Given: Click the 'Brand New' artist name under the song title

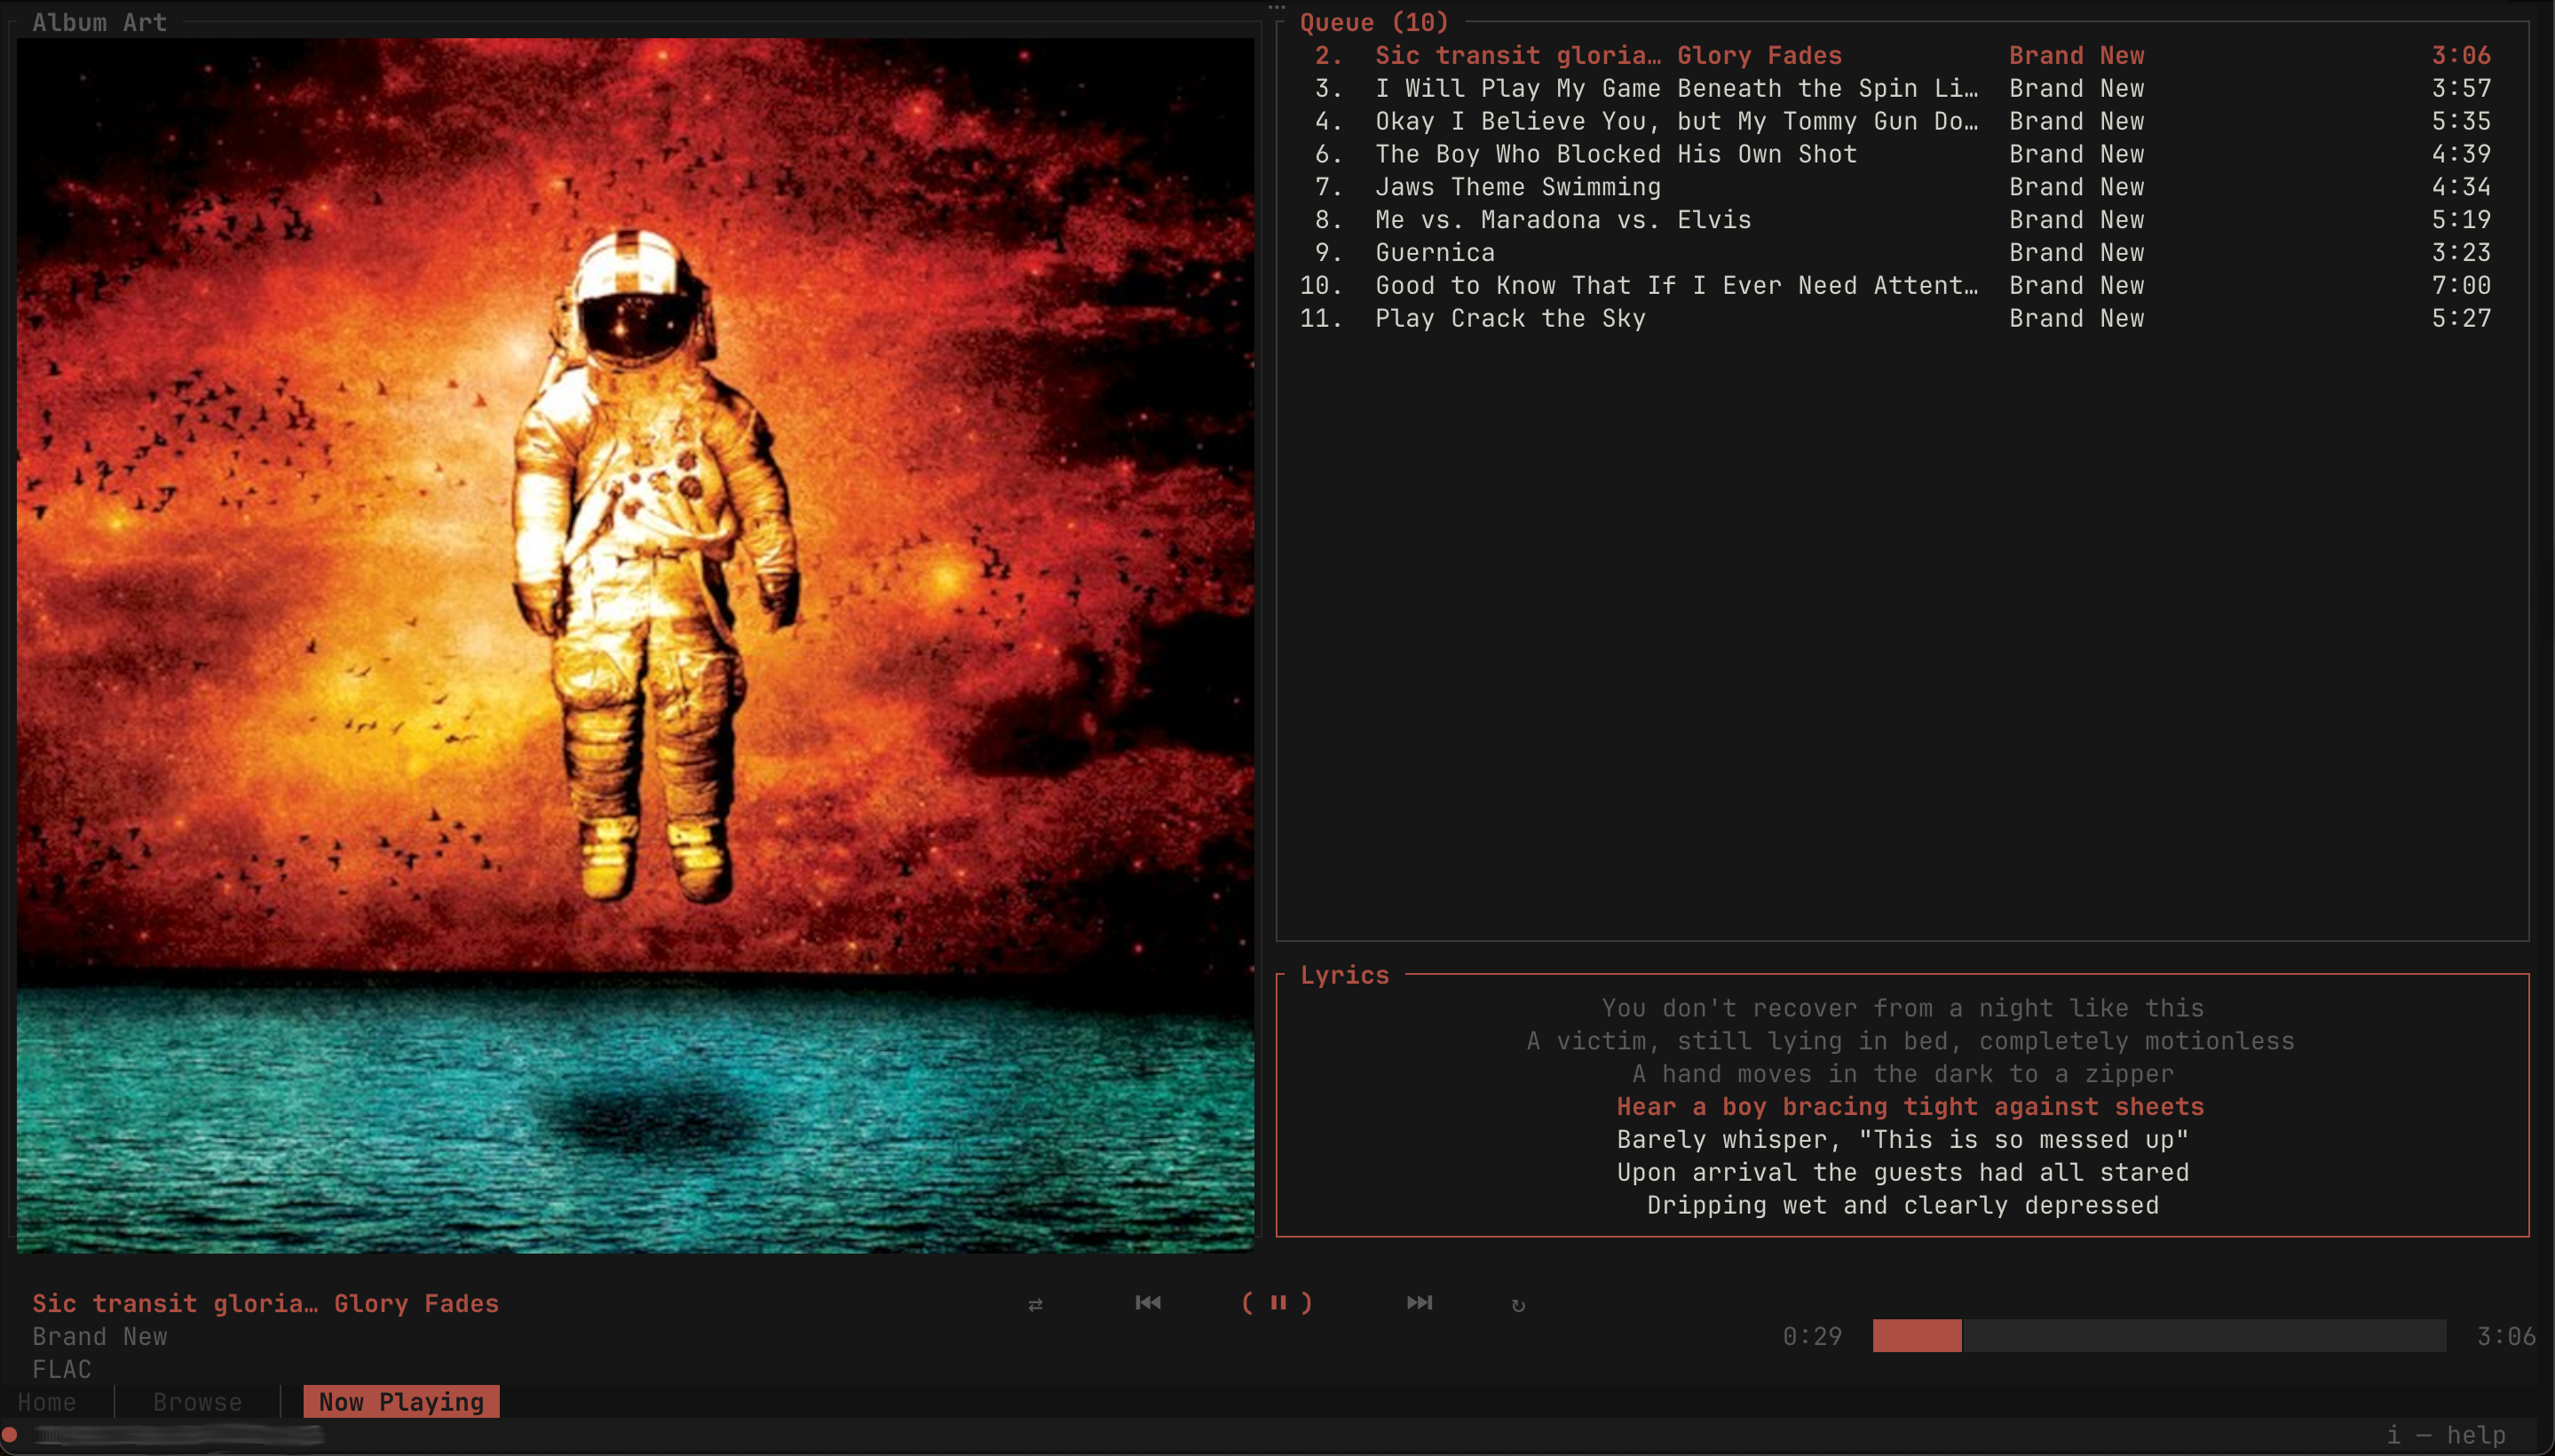Looking at the screenshot, I should (99, 1337).
